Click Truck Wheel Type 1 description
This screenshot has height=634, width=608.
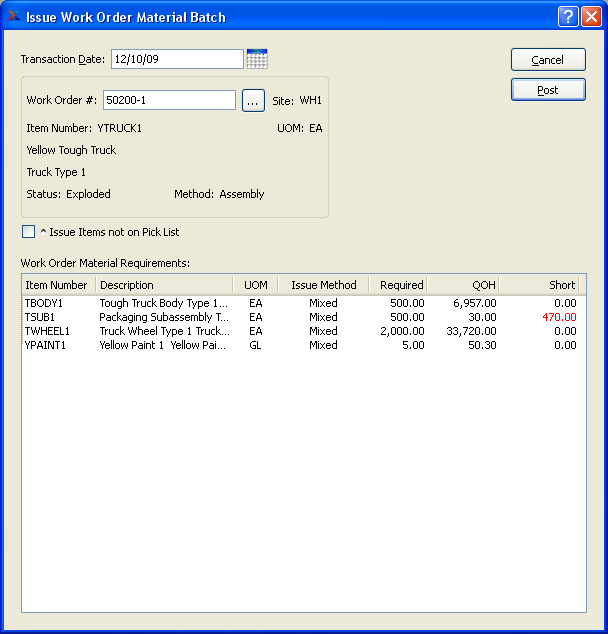pos(165,331)
